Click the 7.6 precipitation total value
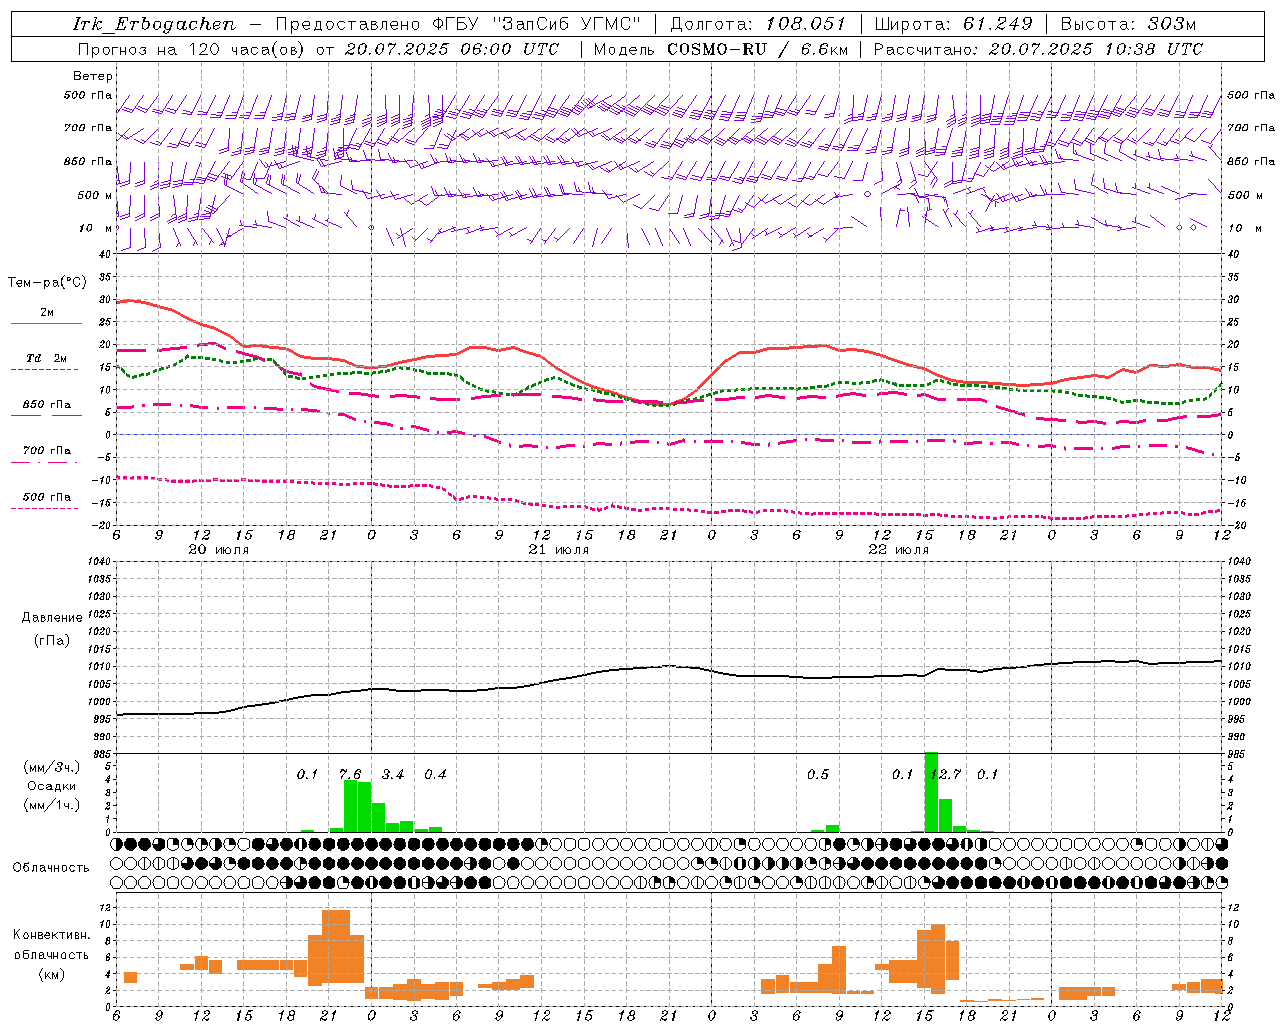1280x1024 pixels. (x=350, y=774)
